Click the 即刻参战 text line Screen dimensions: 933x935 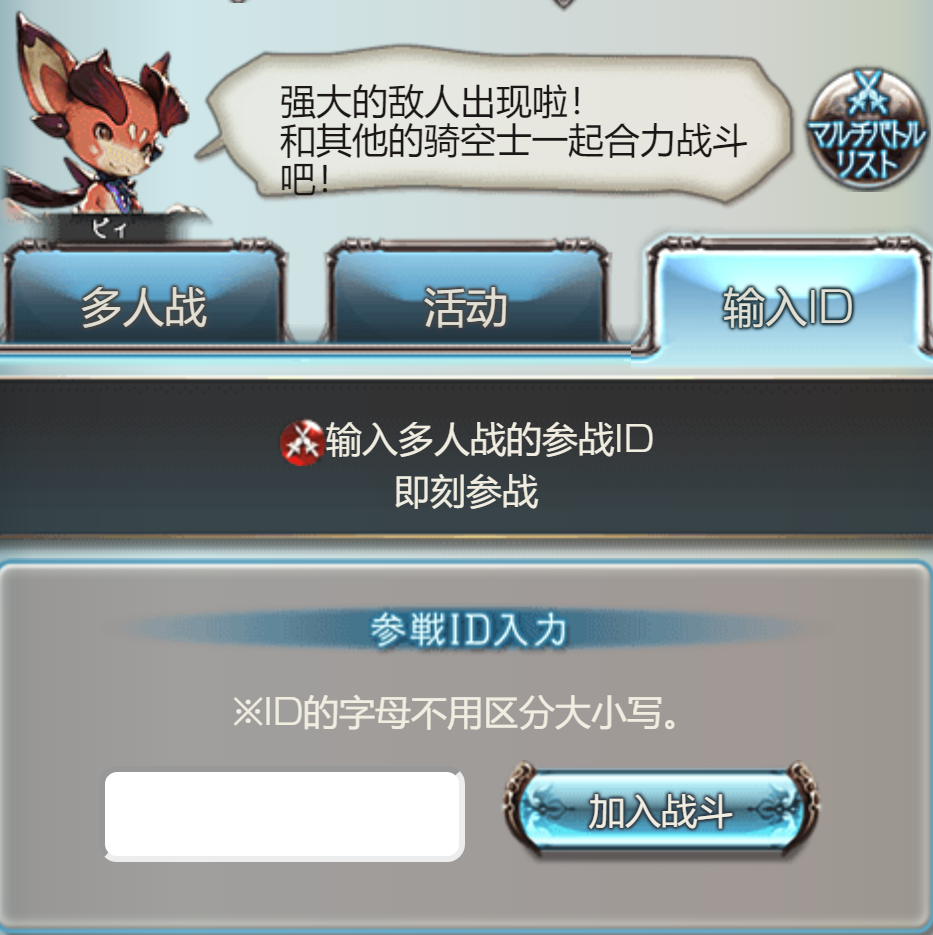466,492
